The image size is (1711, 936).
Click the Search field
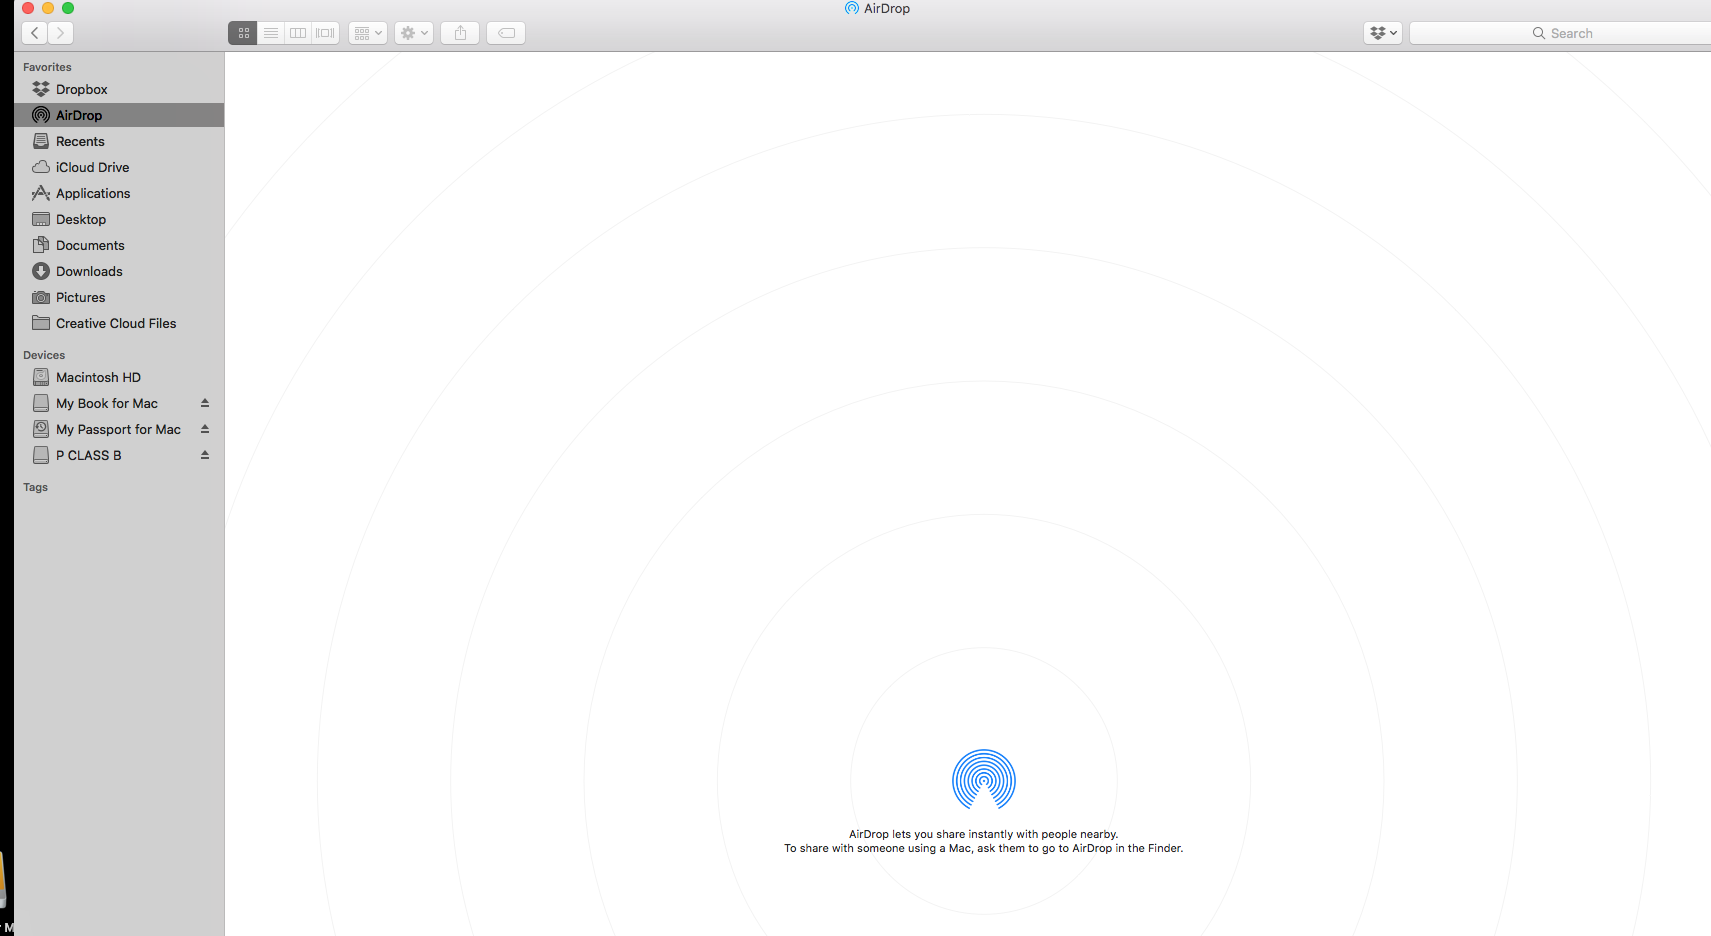pyautogui.click(x=1560, y=33)
